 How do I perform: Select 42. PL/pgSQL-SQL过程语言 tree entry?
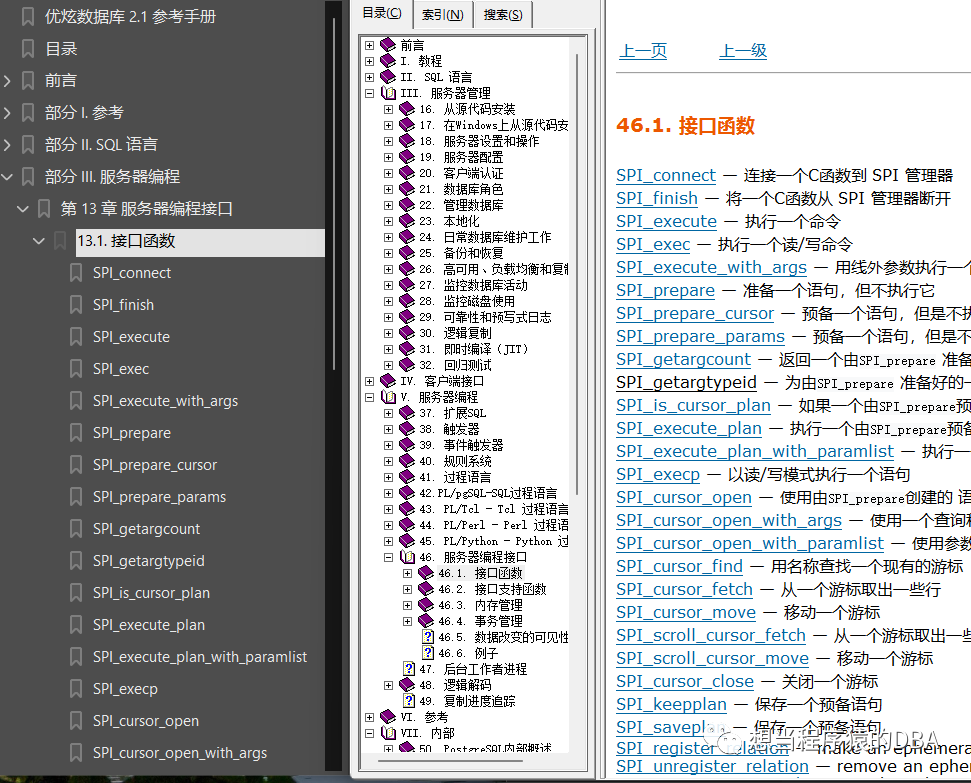coord(488,493)
